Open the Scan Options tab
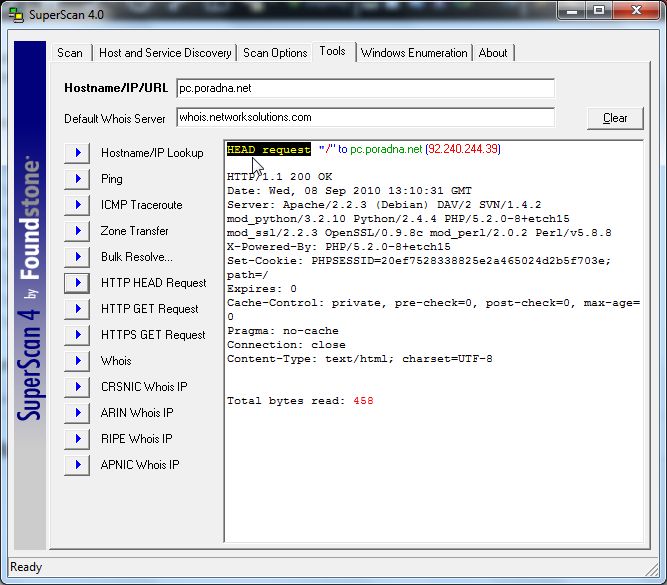 (x=275, y=53)
